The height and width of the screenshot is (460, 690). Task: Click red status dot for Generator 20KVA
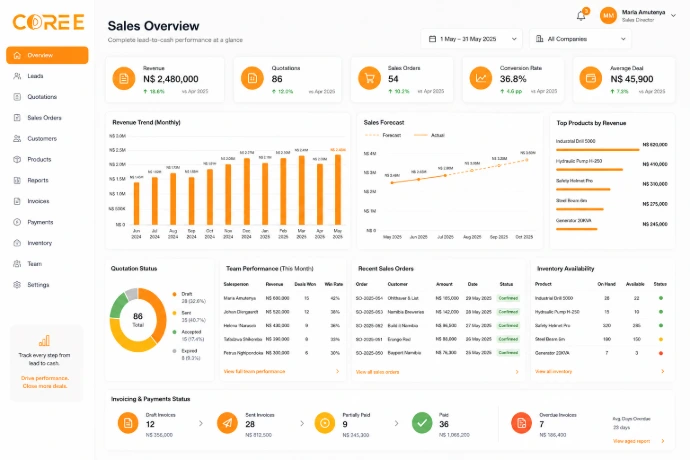coord(661,353)
